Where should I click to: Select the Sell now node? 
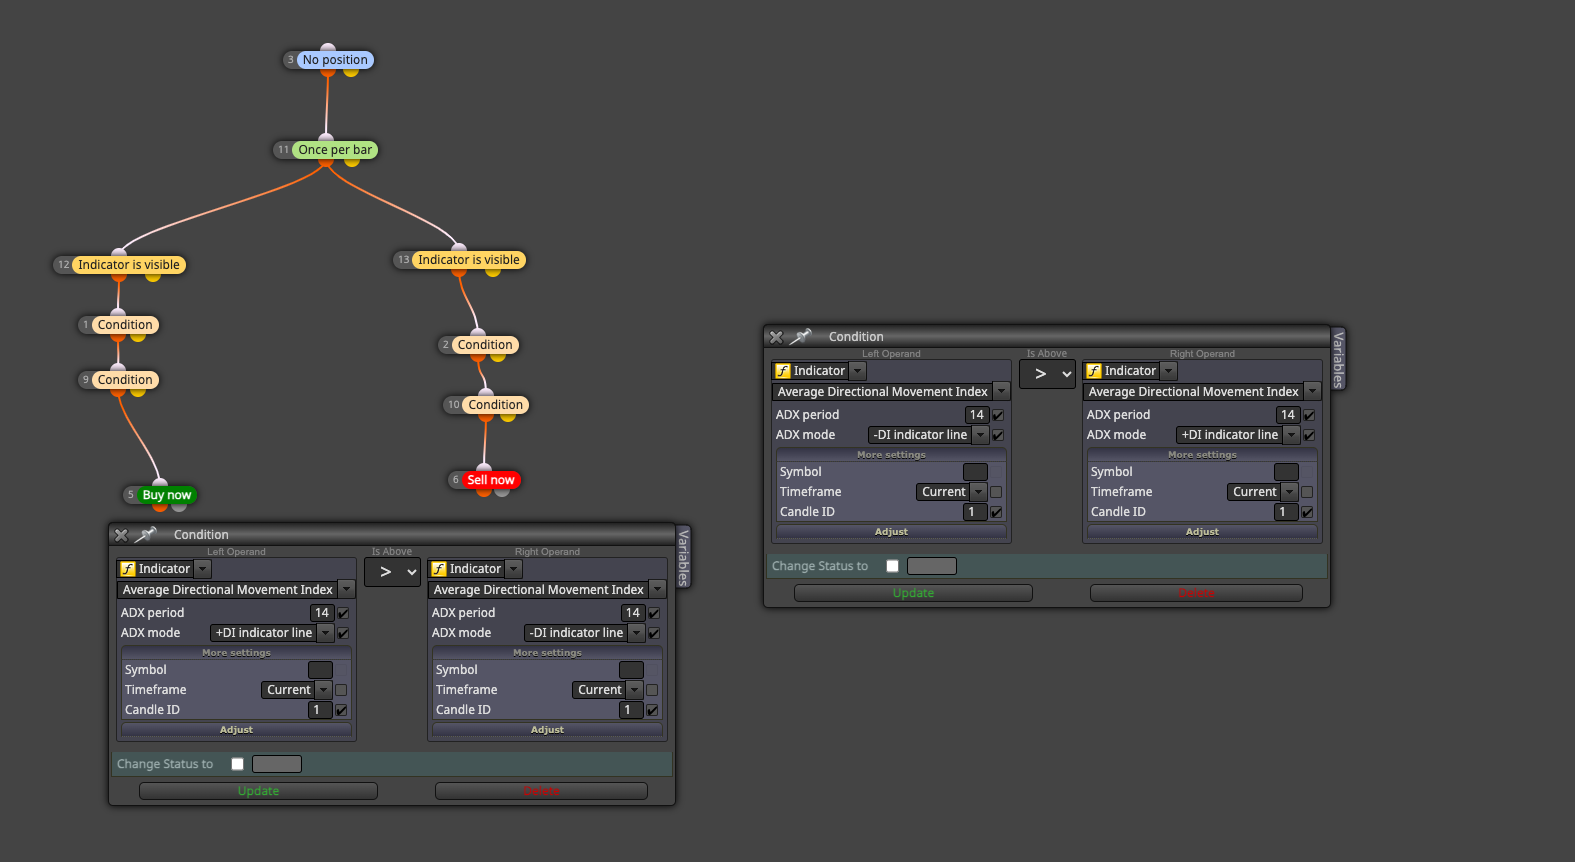(x=491, y=480)
